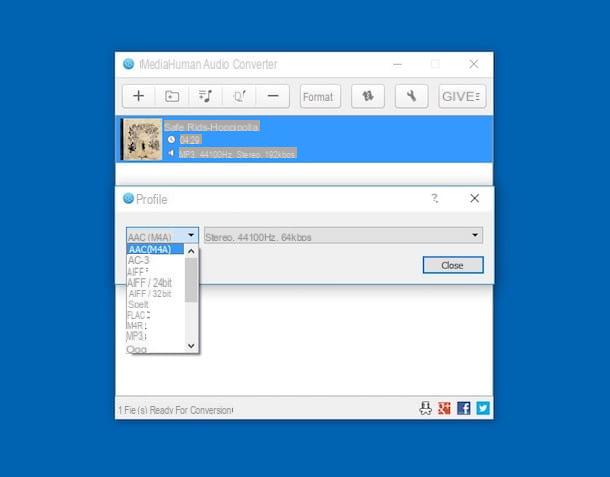Image resolution: width=610 pixels, height=477 pixels.
Task: Click the MediaHuman app icon in title bar
Action: point(128,64)
